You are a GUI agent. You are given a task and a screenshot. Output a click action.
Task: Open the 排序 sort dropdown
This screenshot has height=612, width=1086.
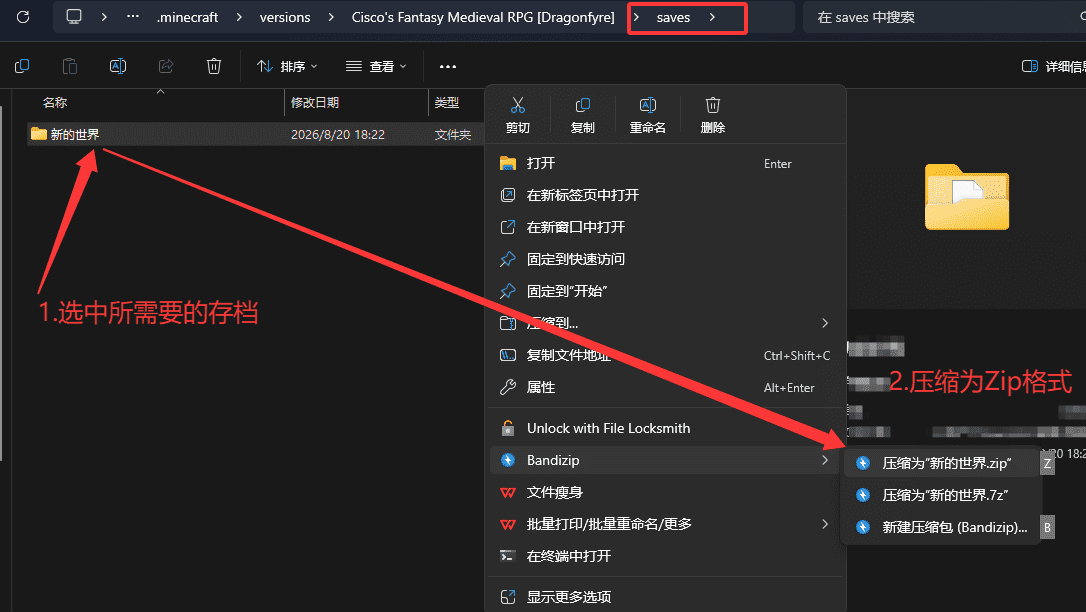click(287, 66)
